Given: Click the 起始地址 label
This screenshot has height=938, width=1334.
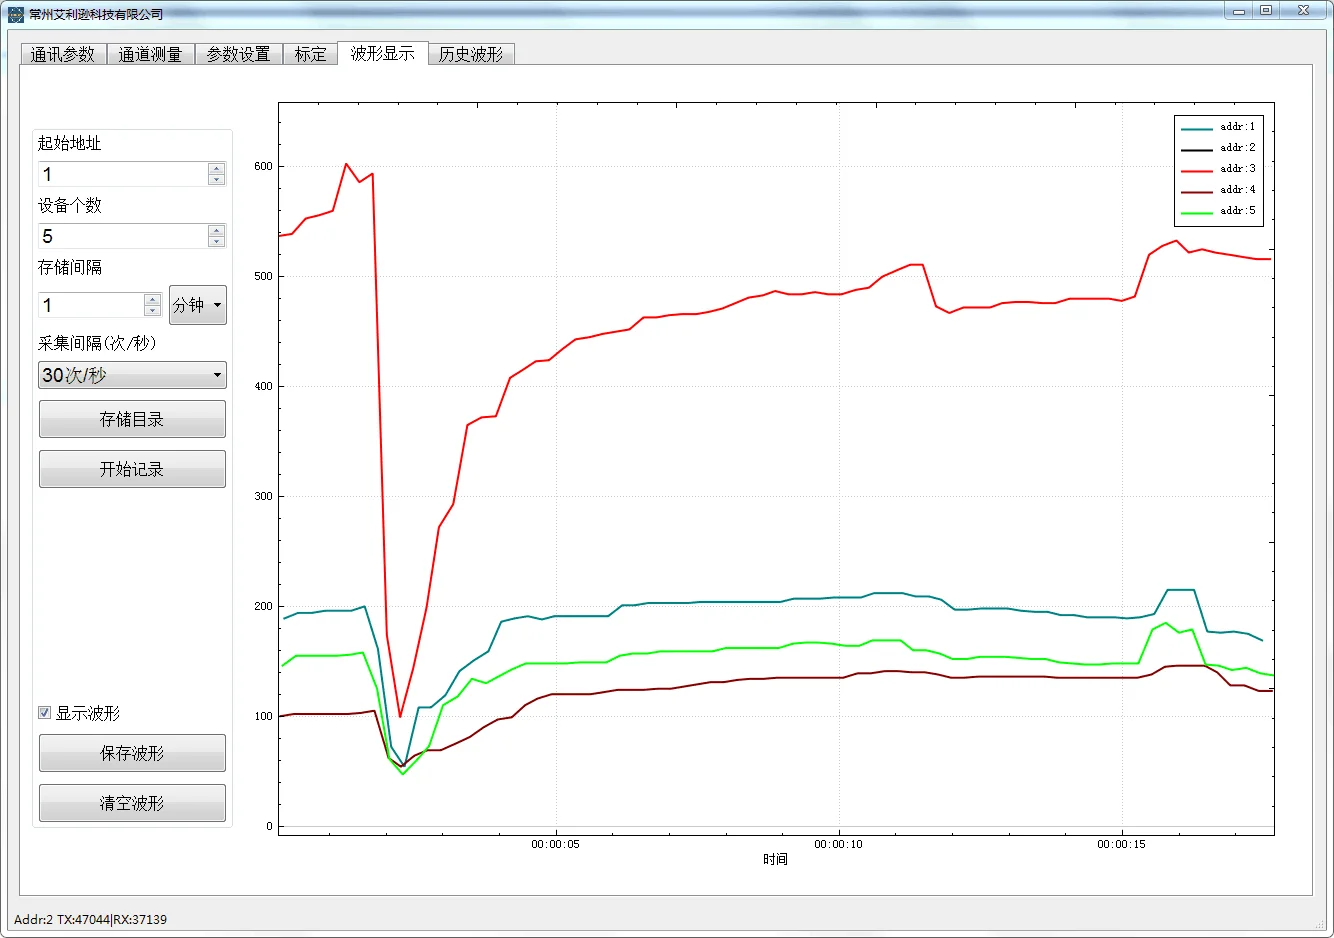Looking at the screenshot, I should 70,143.
